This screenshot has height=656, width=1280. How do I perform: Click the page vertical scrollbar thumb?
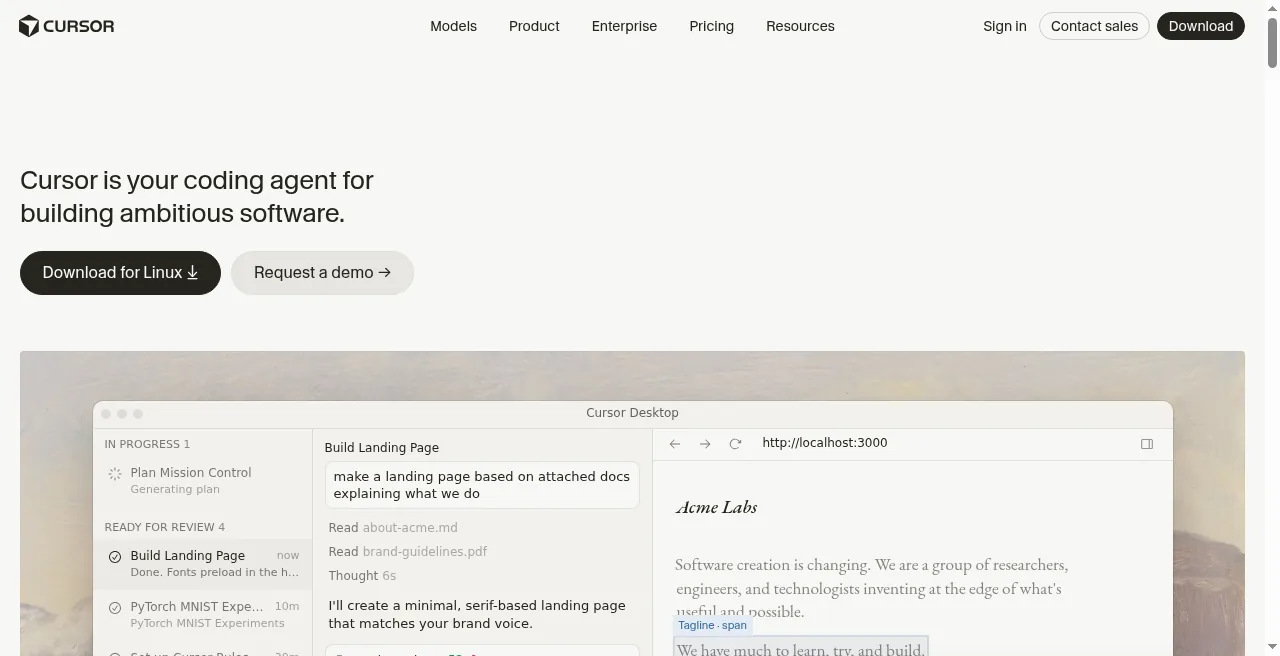pyautogui.click(x=1272, y=43)
